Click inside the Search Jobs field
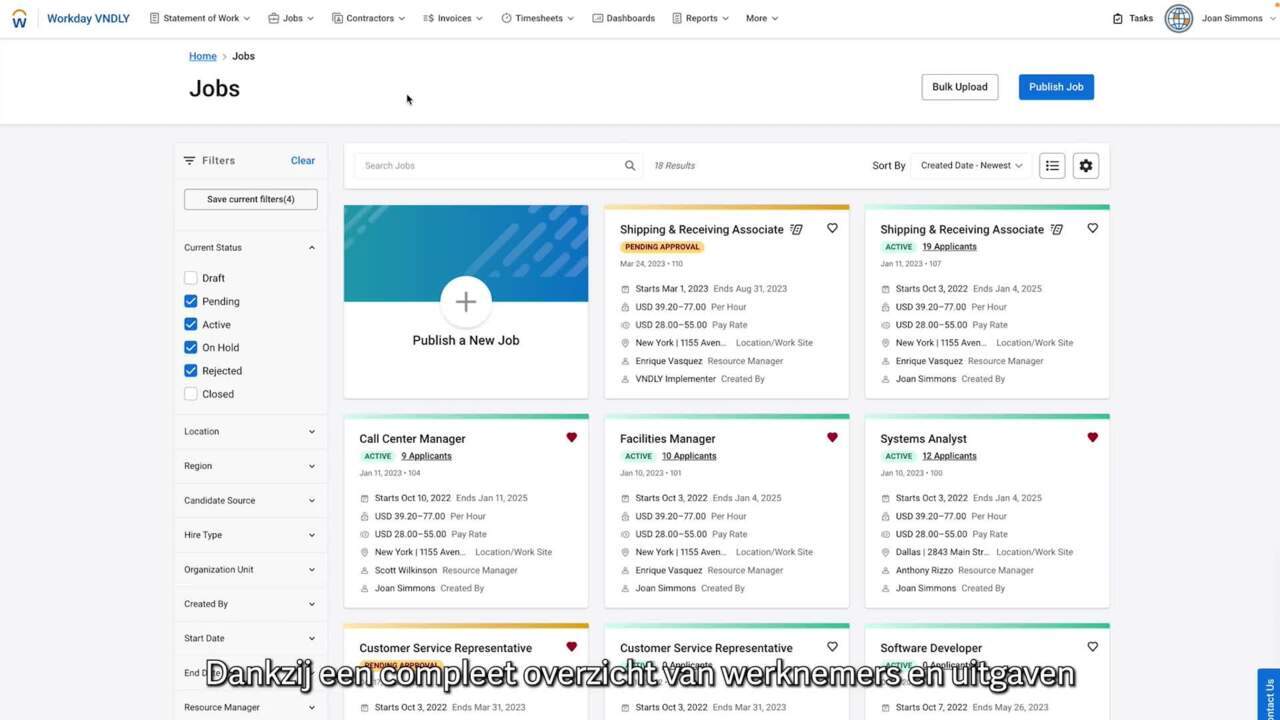The height and width of the screenshot is (720, 1280). (x=490, y=165)
